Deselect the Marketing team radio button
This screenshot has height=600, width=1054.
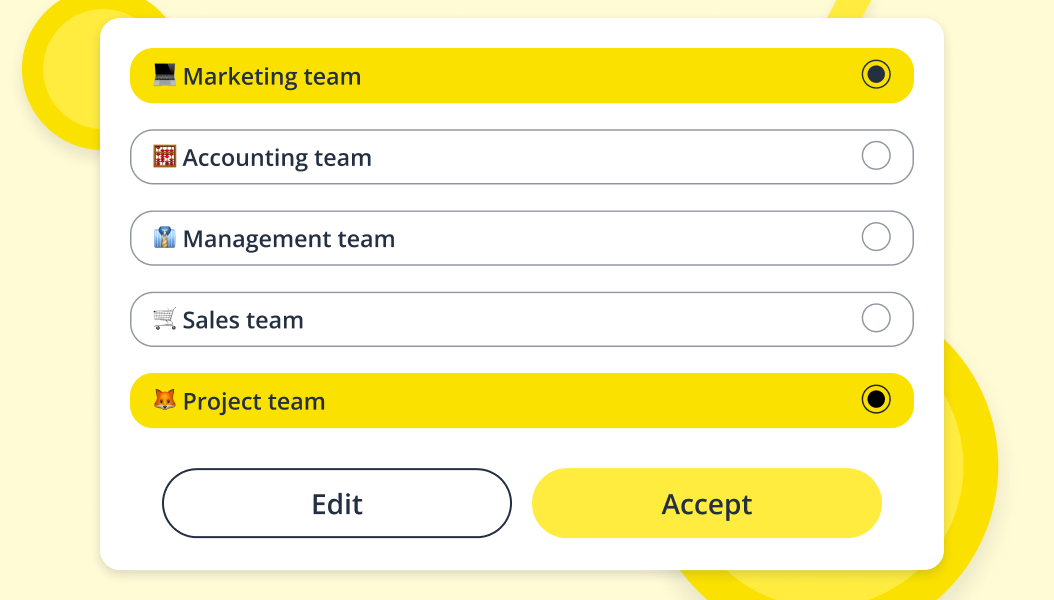point(876,75)
